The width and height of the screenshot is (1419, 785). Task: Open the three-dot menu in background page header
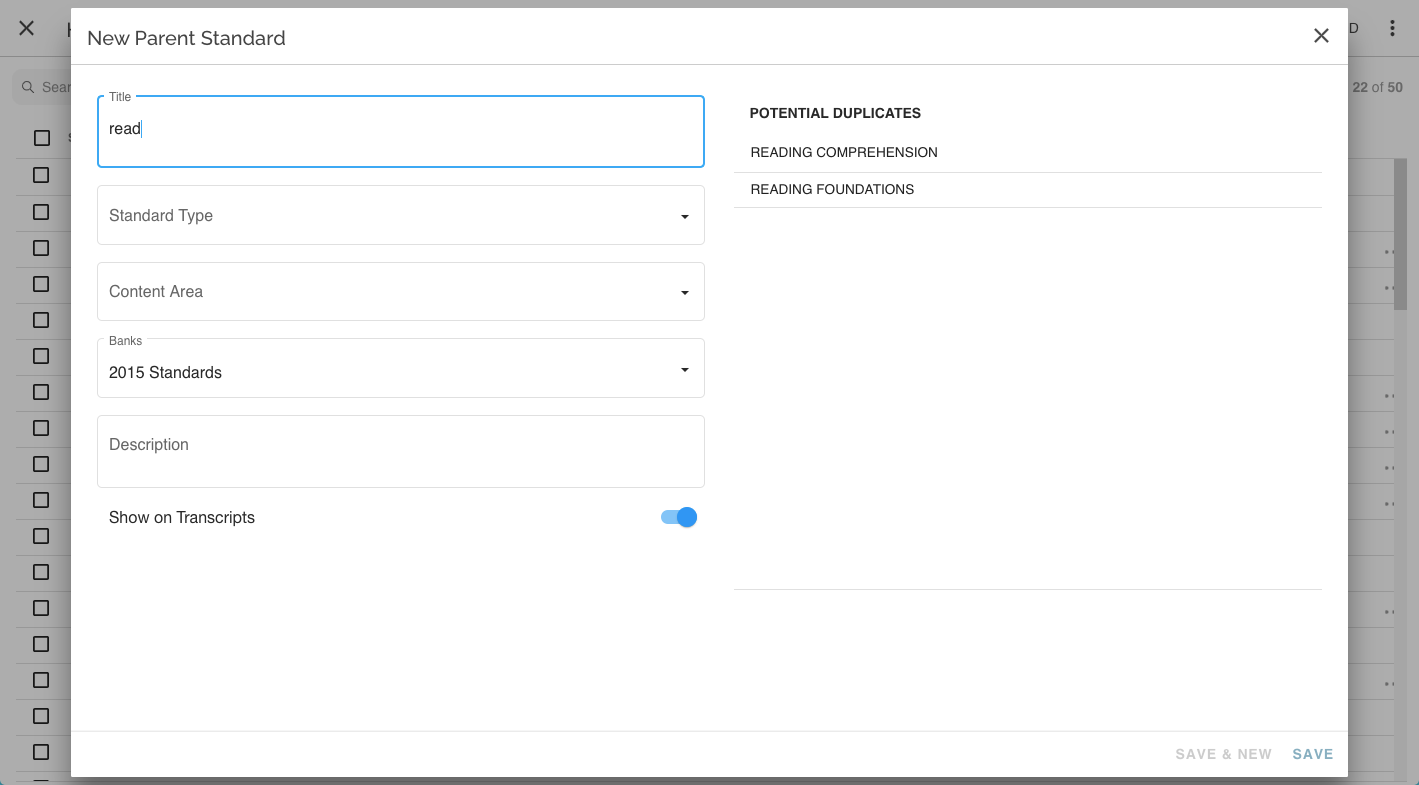1392,28
